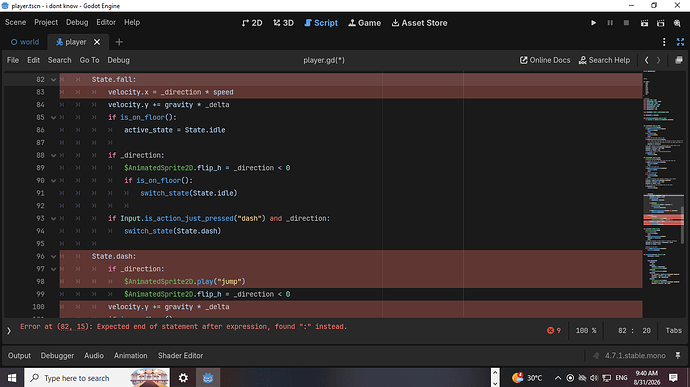Click line number 89 in the gutter
Viewport: 690px width, 387px height.
point(40,168)
